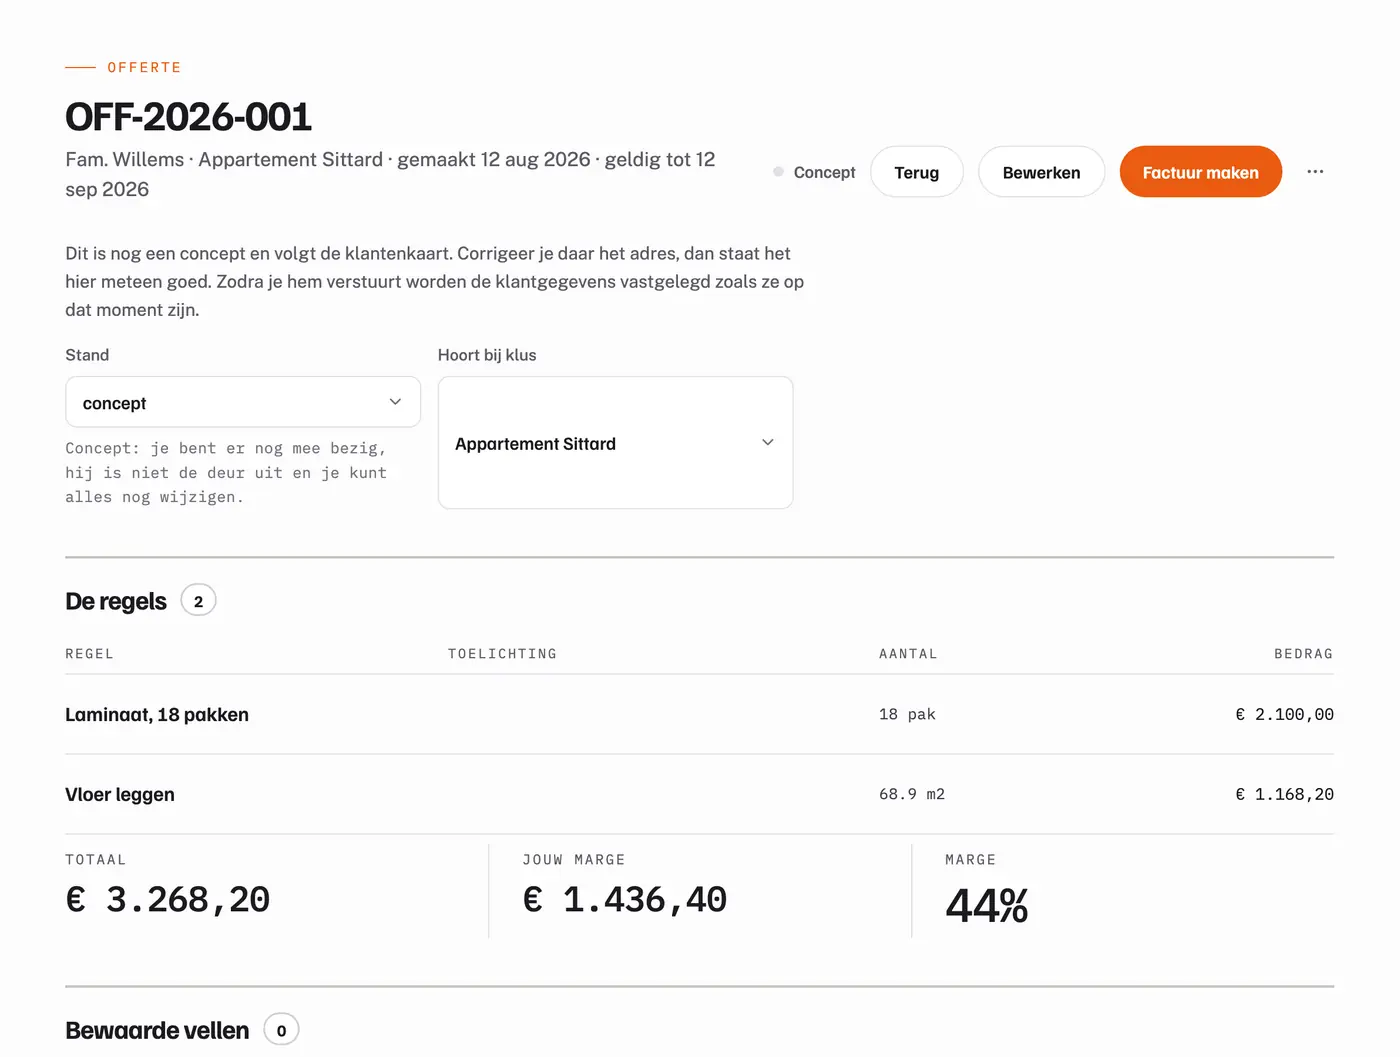This screenshot has height=1057, width=1400.
Task: Click the REGEL column header
Action: click(x=90, y=654)
